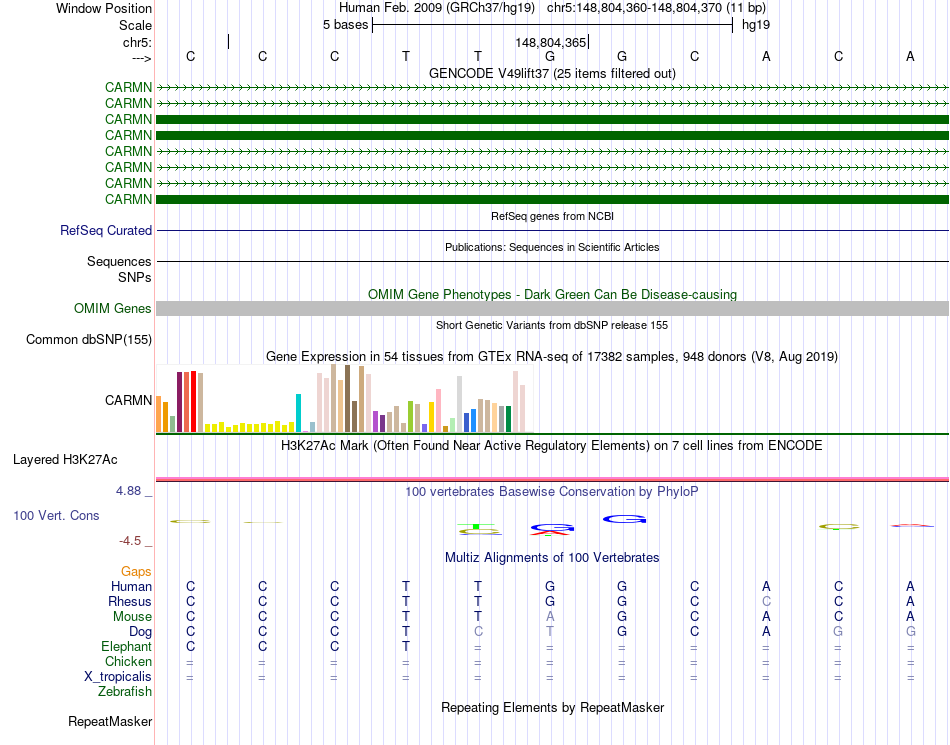Open the OMIM Gene Phenotypes track title

pyautogui.click(x=552, y=294)
